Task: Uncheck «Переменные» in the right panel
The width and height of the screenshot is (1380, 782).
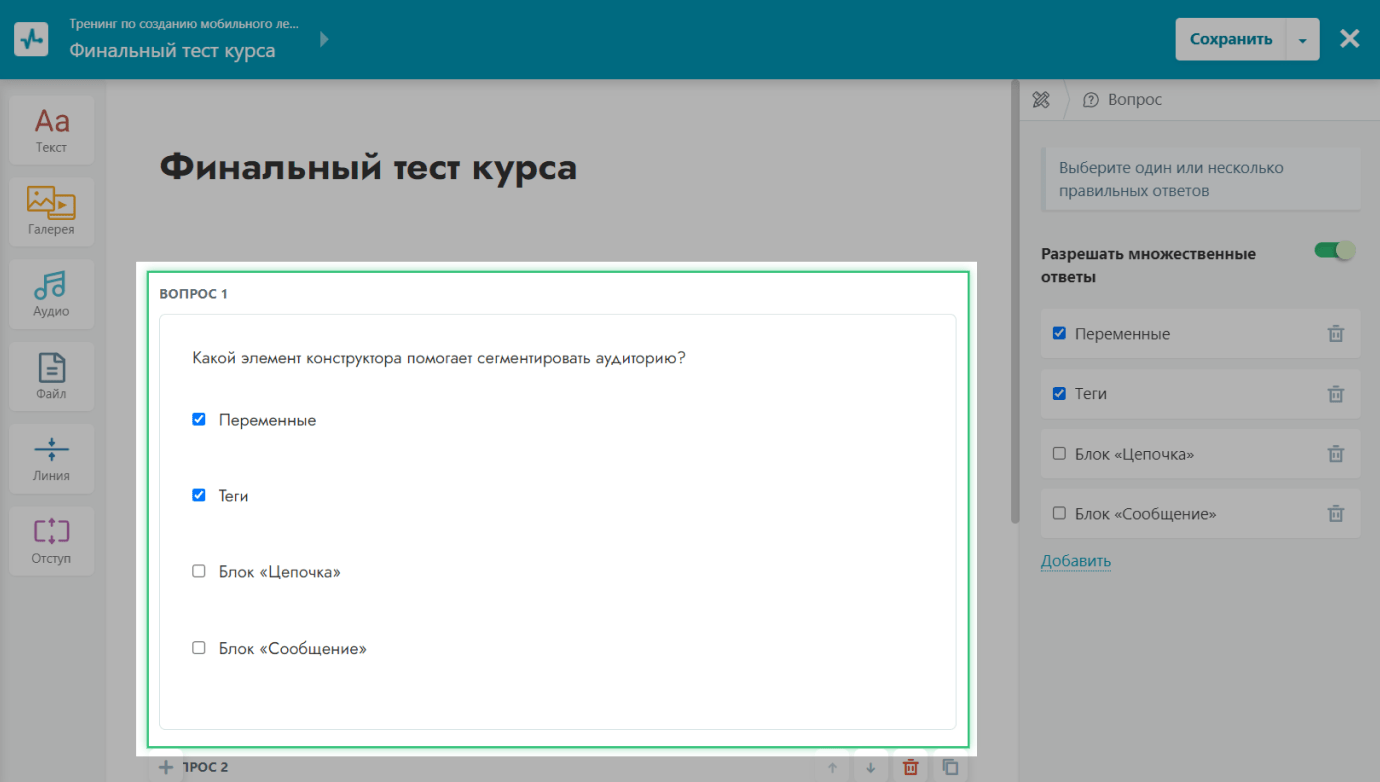Action: [1059, 333]
